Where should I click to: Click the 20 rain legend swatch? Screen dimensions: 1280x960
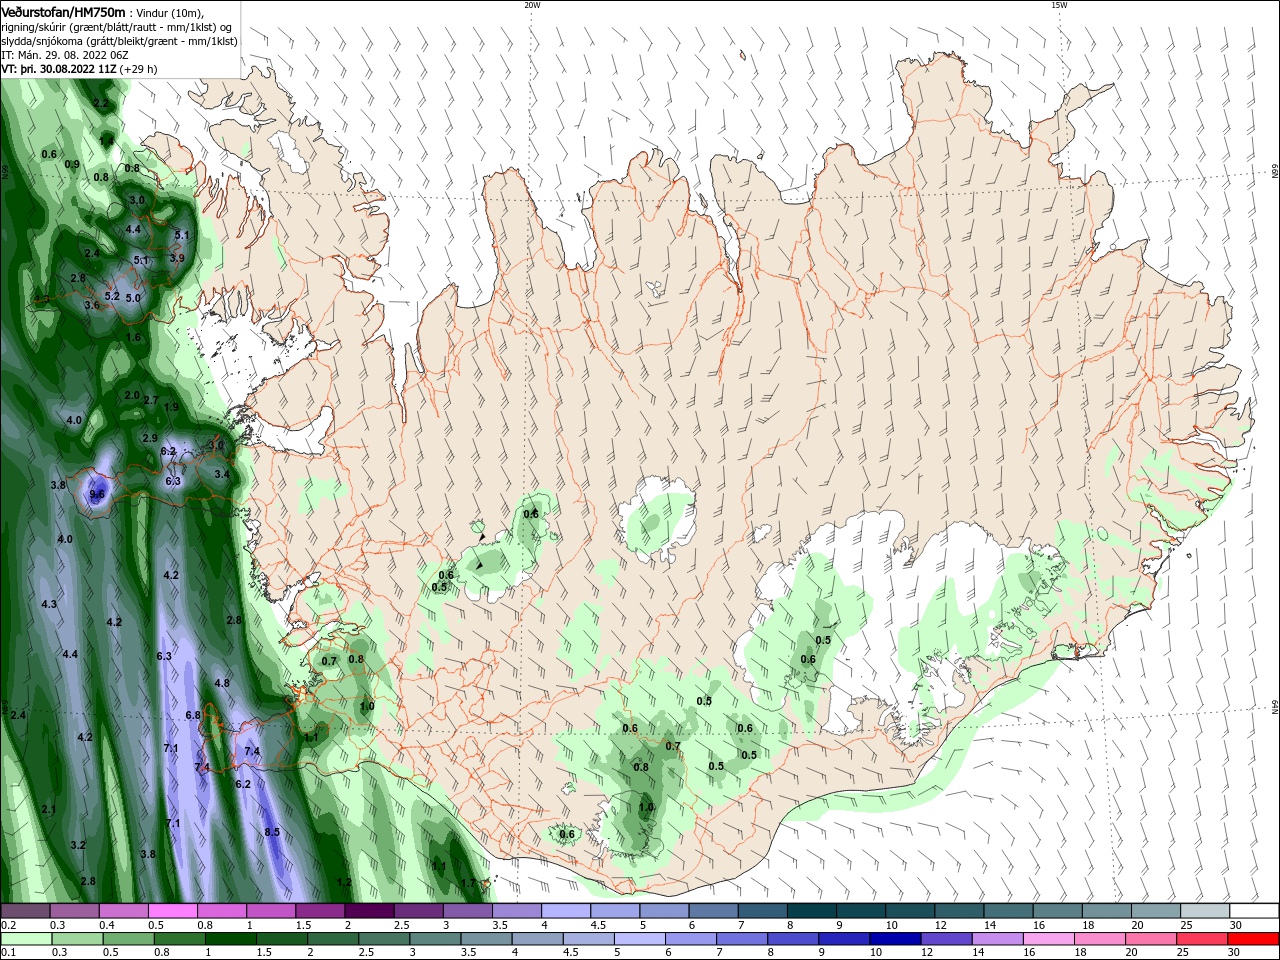[1150, 939]
